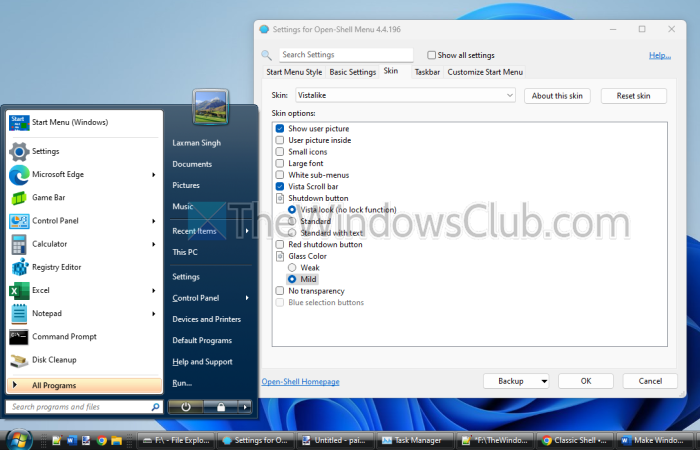Switch to Task Manager taskbar button
The image size is (700, 450).
(415, 441)
